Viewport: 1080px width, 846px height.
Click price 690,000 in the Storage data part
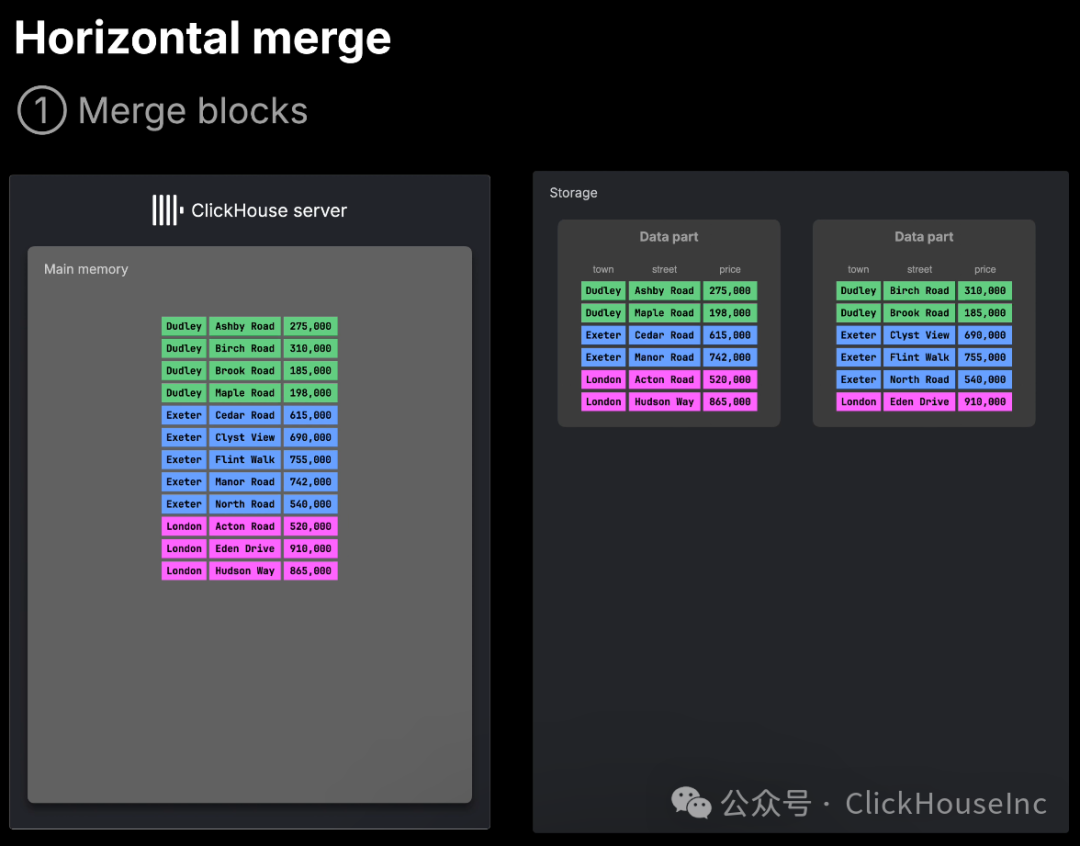tap(985, 335)
